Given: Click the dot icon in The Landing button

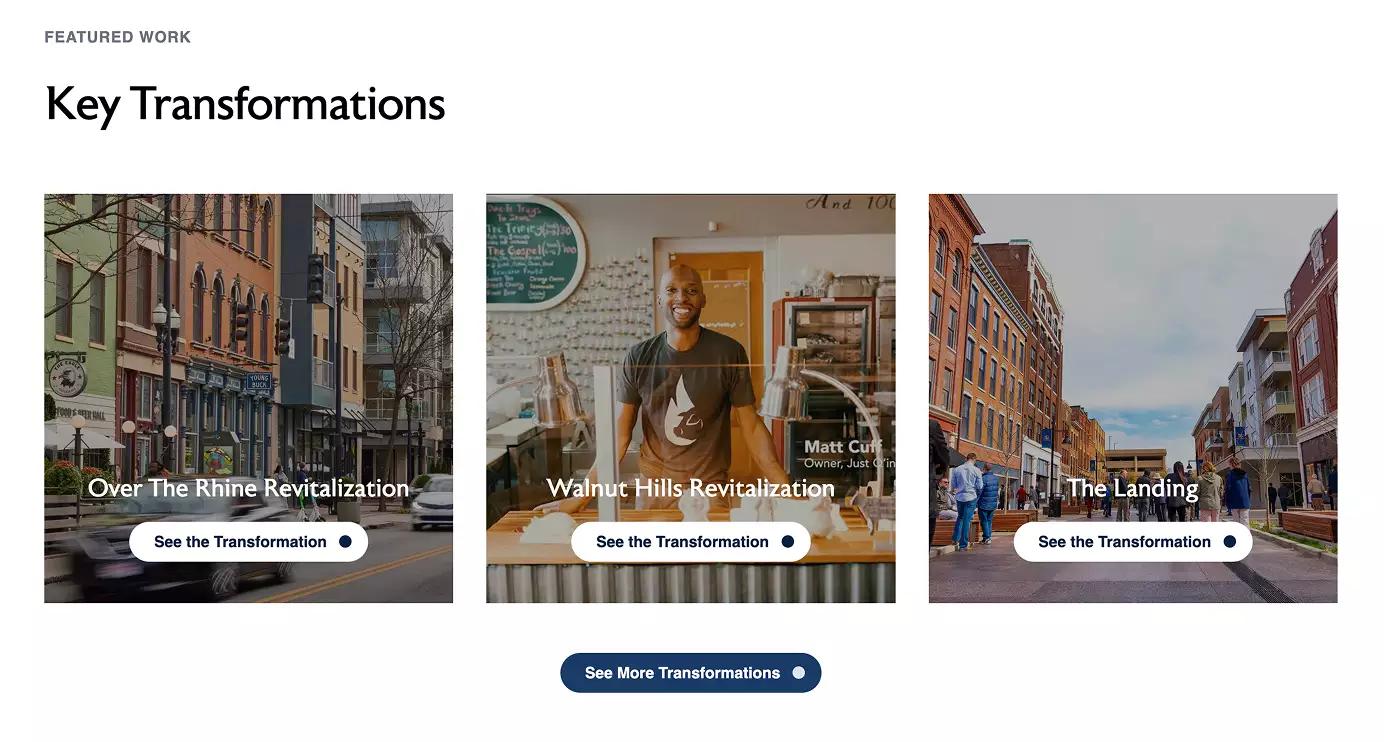Looking at the screenshot, I should 1230,542.
